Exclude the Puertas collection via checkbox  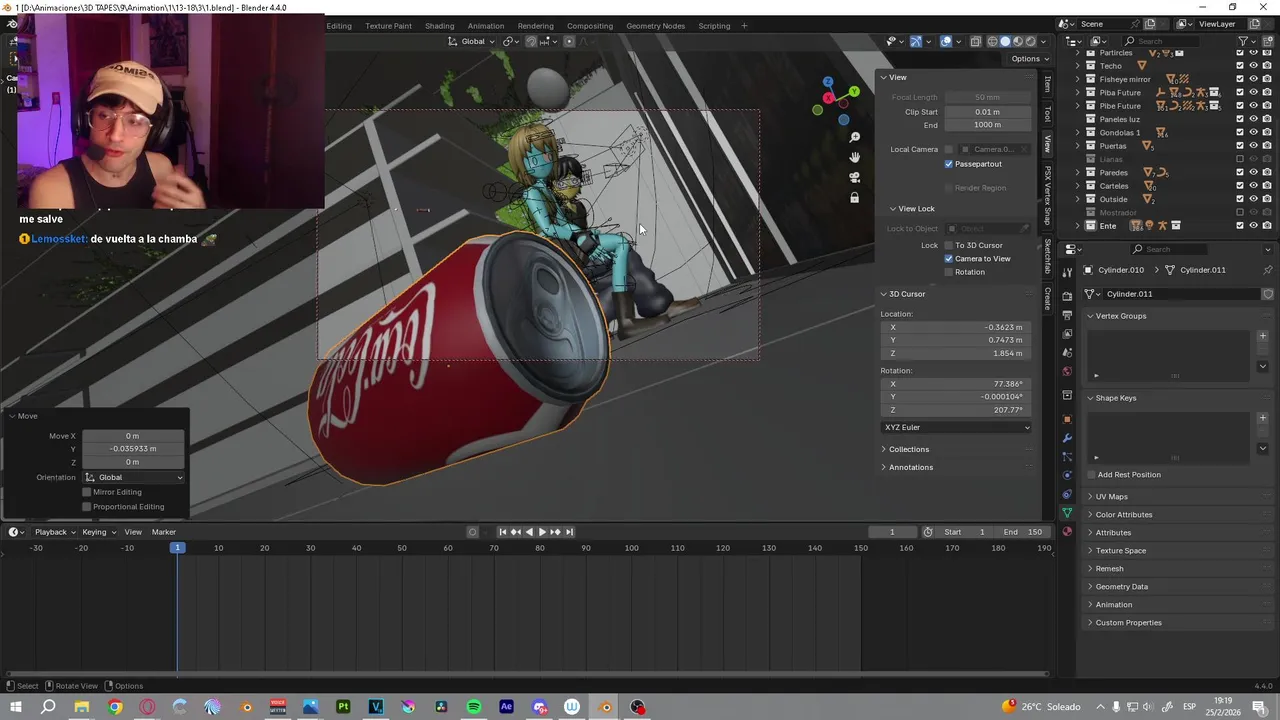pos(1240,146)
